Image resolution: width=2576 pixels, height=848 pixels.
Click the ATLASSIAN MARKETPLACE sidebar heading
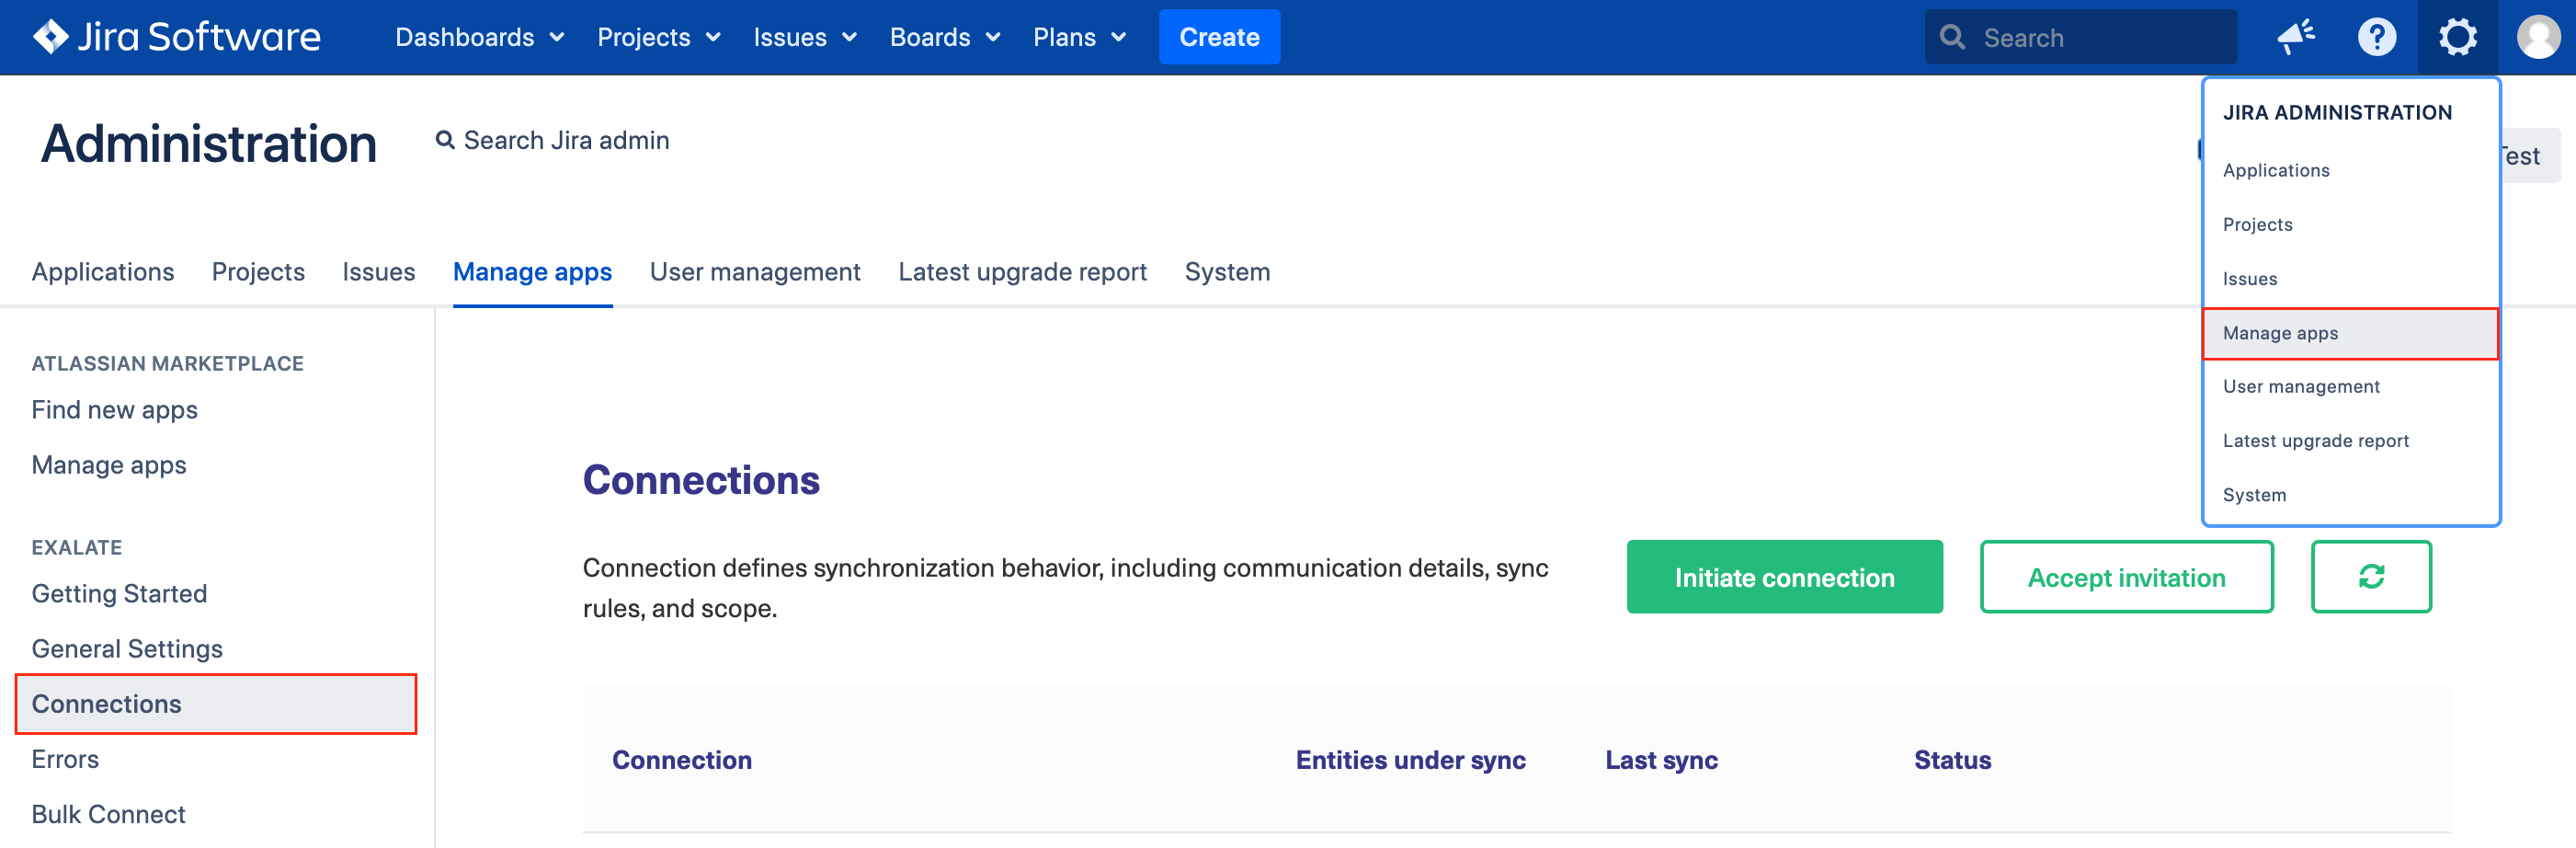pyautogui.click(x=168, y=363)
